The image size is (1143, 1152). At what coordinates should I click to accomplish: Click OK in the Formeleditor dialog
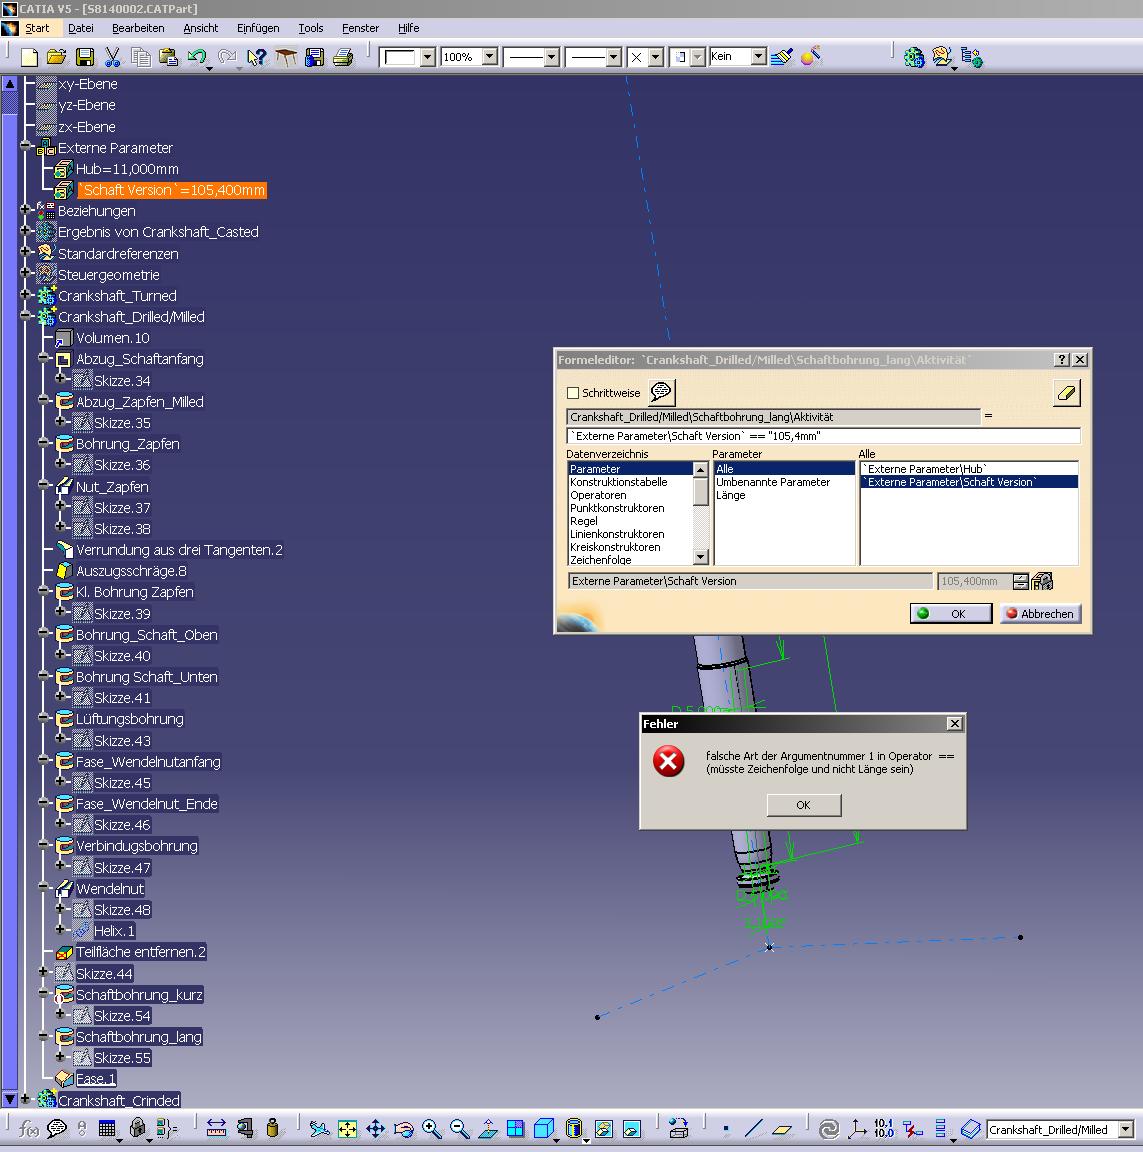point(951,613)
